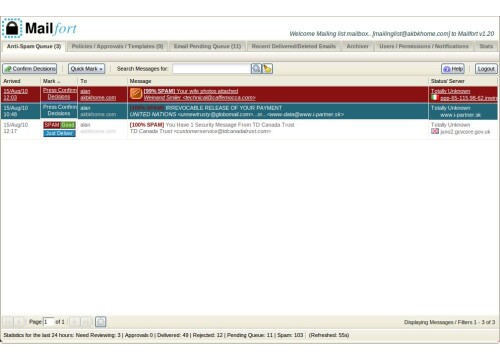Open the Archiver tab

tap(357, 46)
